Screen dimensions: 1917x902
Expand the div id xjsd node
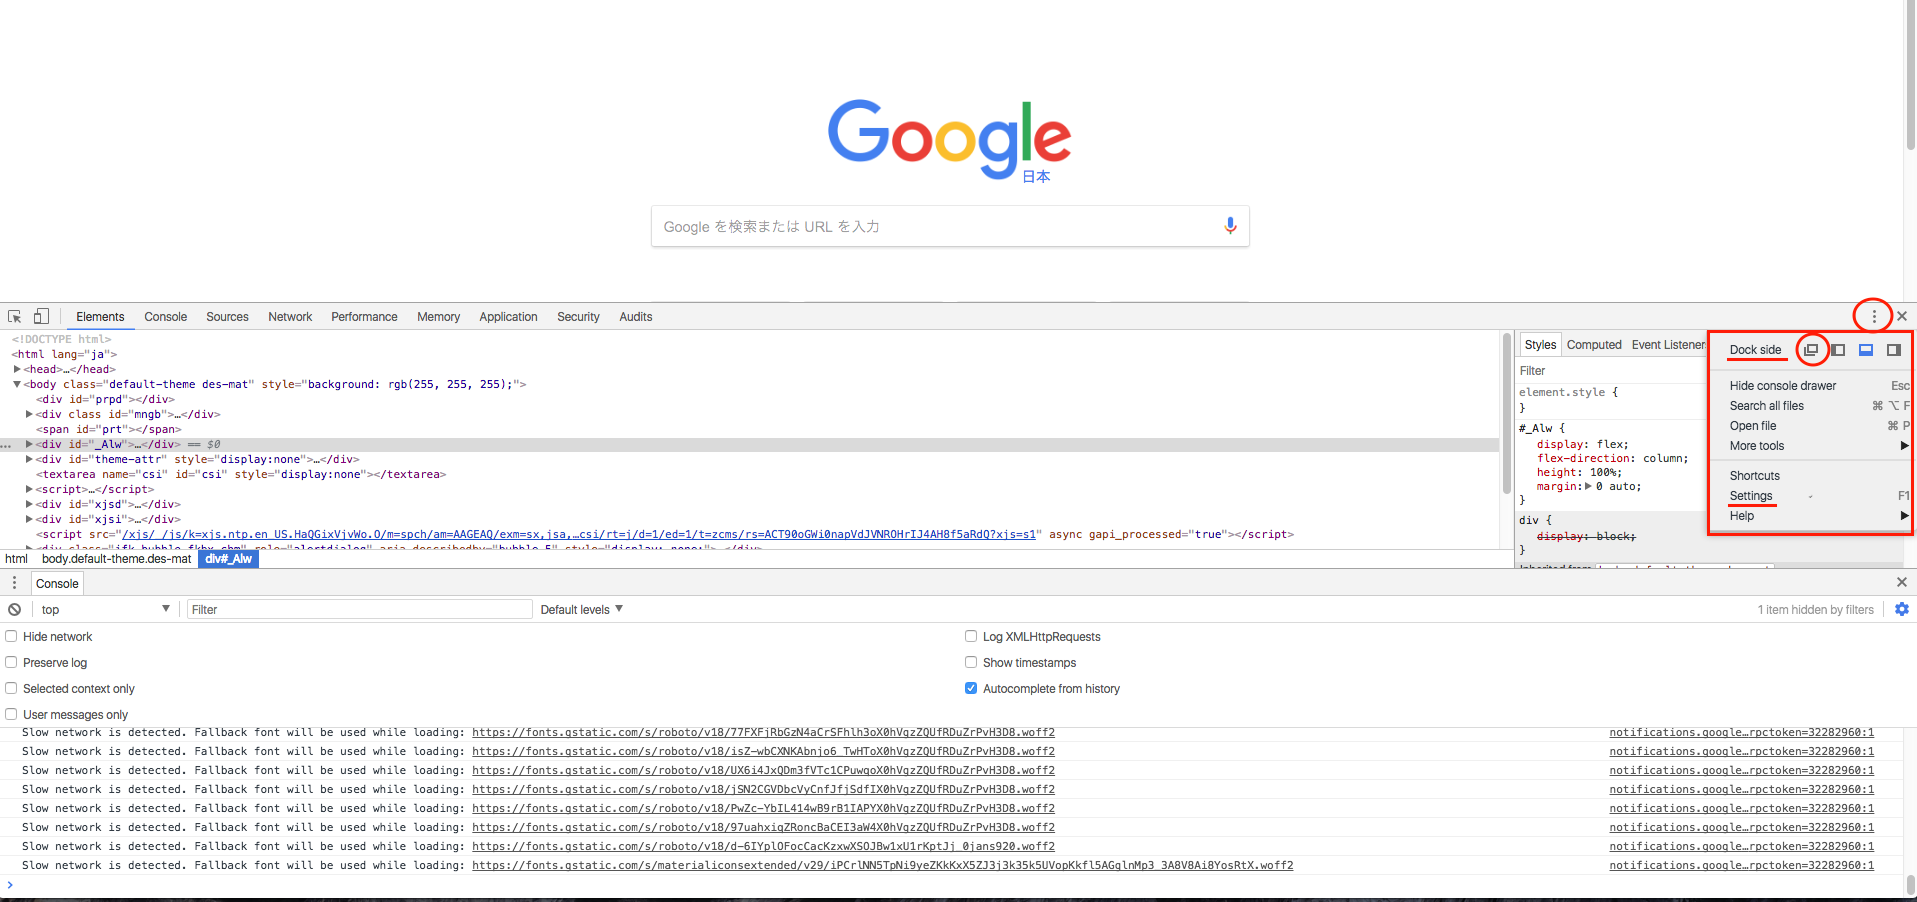29,504
